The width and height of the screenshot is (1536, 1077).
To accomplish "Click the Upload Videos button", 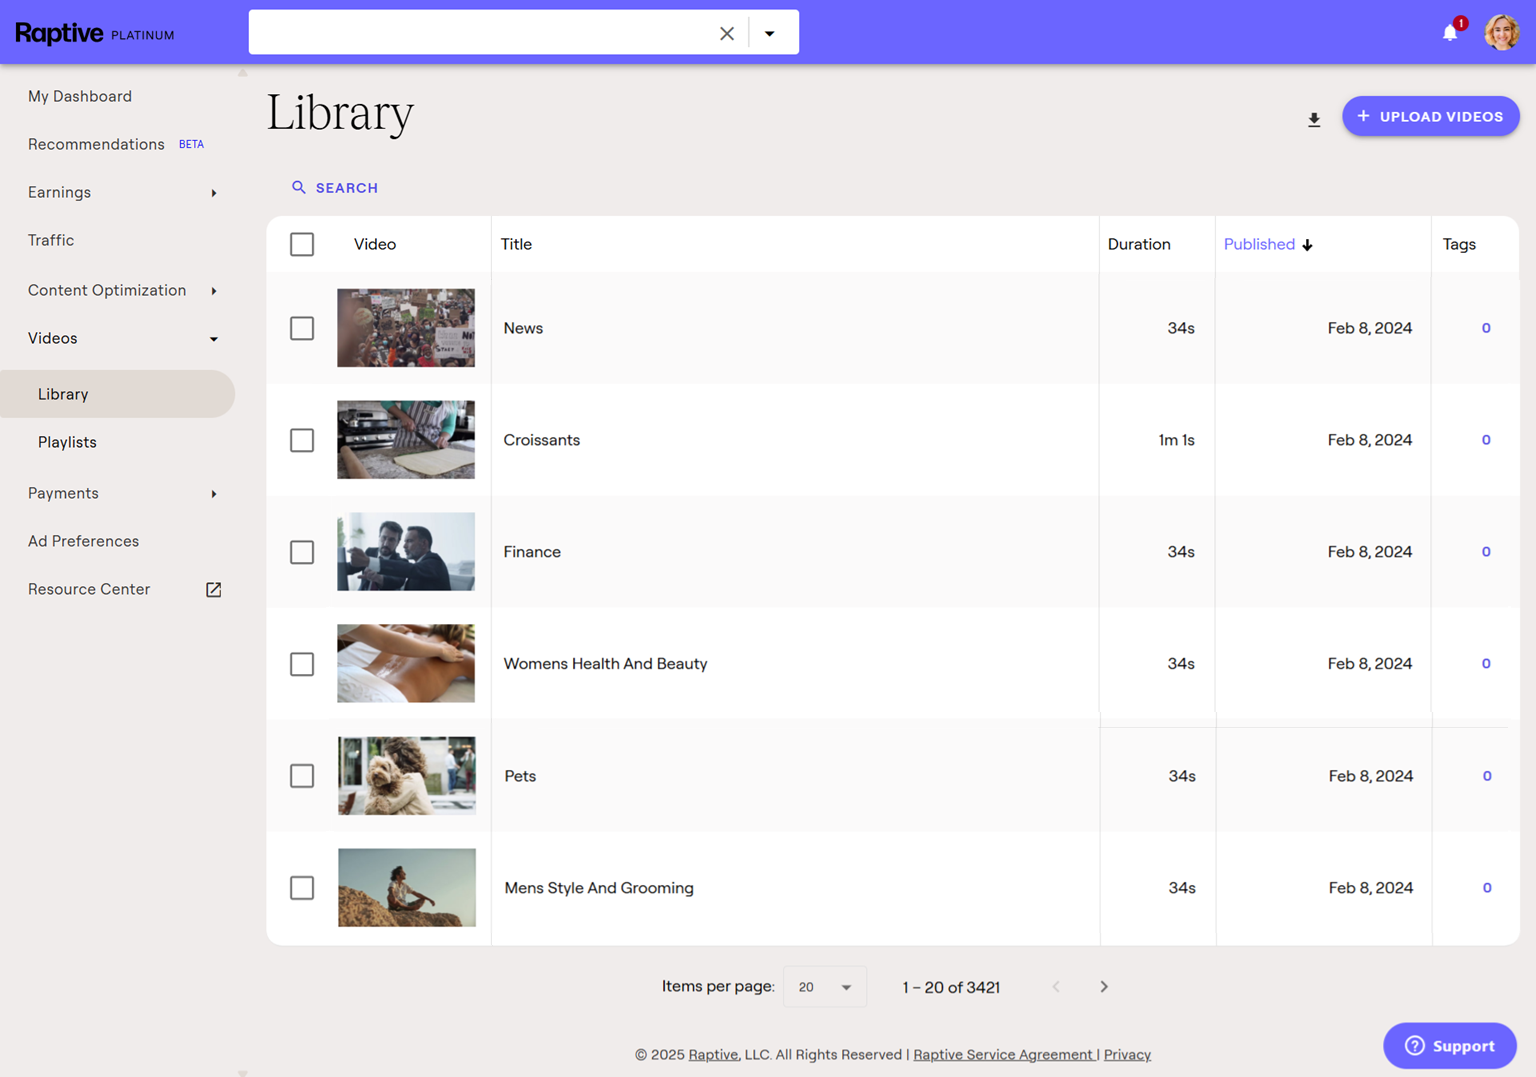I will tap(1430, 116).
